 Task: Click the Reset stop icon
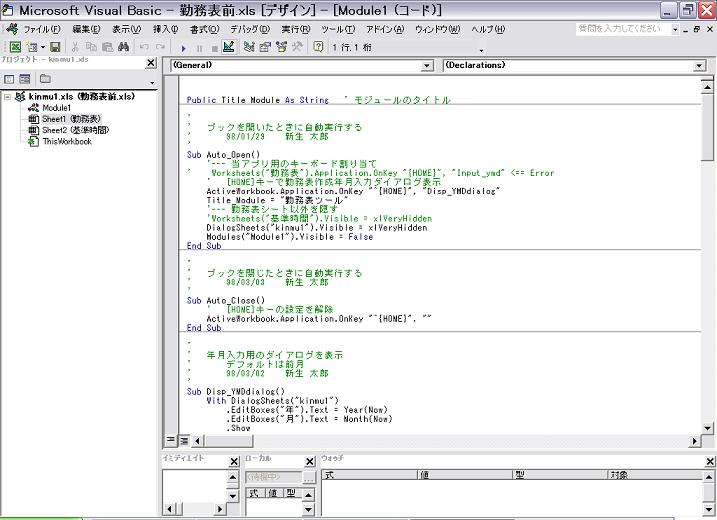pos(214,48)
